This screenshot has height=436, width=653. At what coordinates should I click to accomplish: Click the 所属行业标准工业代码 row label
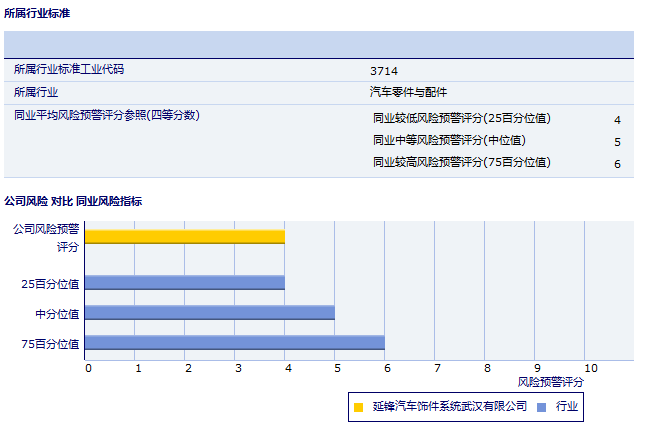pyautogui.click(x=69, y=70)
